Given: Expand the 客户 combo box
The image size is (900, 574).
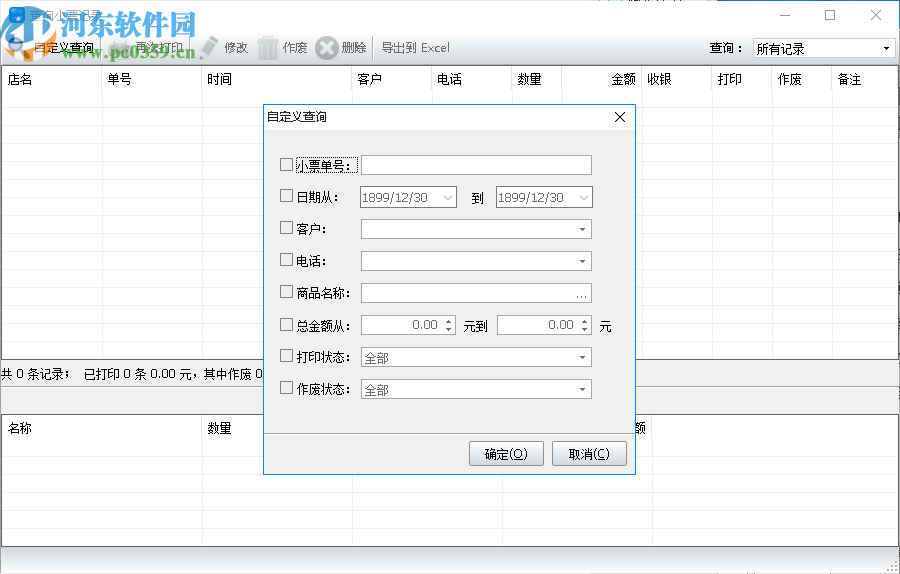Looking at the screenshot, I should coord(582,230).
